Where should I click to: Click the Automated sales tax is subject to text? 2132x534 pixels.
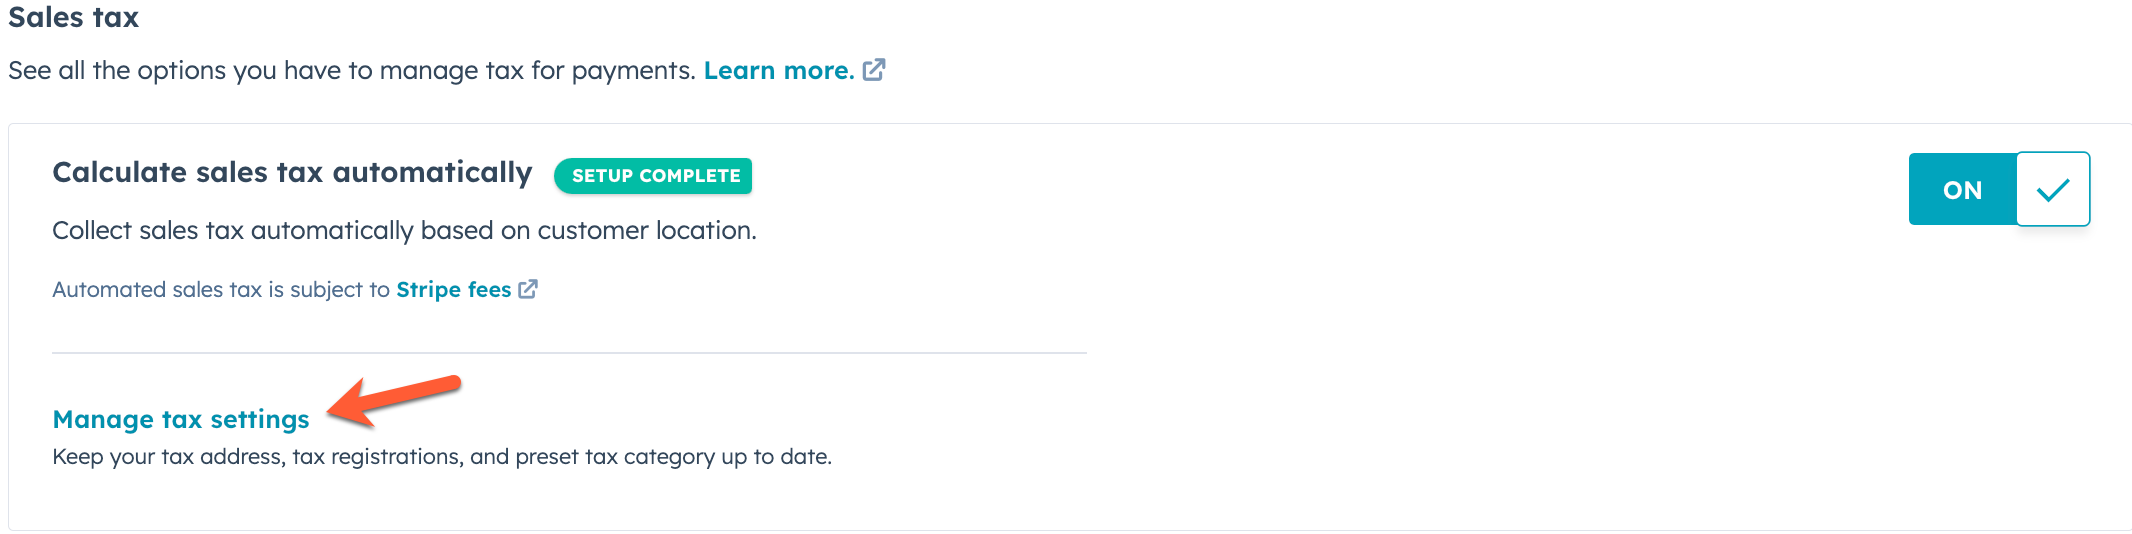coord(220,290)
